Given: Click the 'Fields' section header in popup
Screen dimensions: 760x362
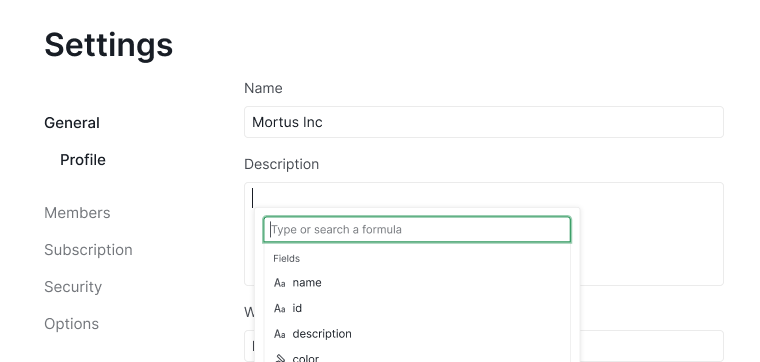Looking at the screenshot, I should tap(286, 258).
